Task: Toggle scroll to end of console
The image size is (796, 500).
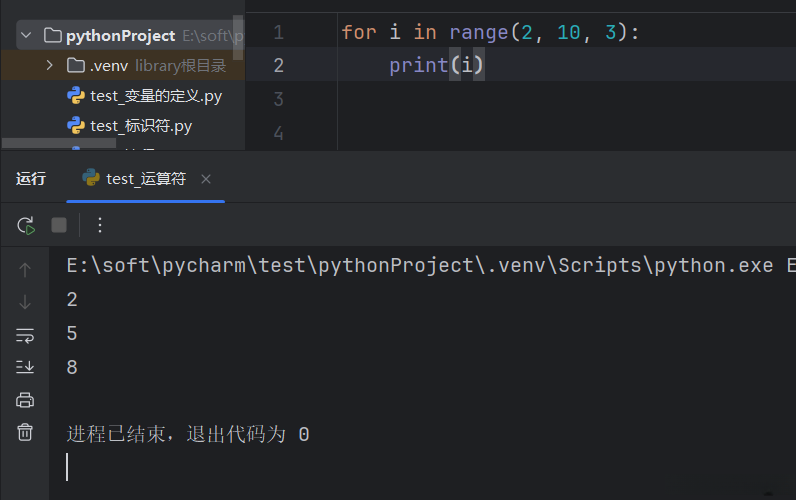Action: [25, 367]
